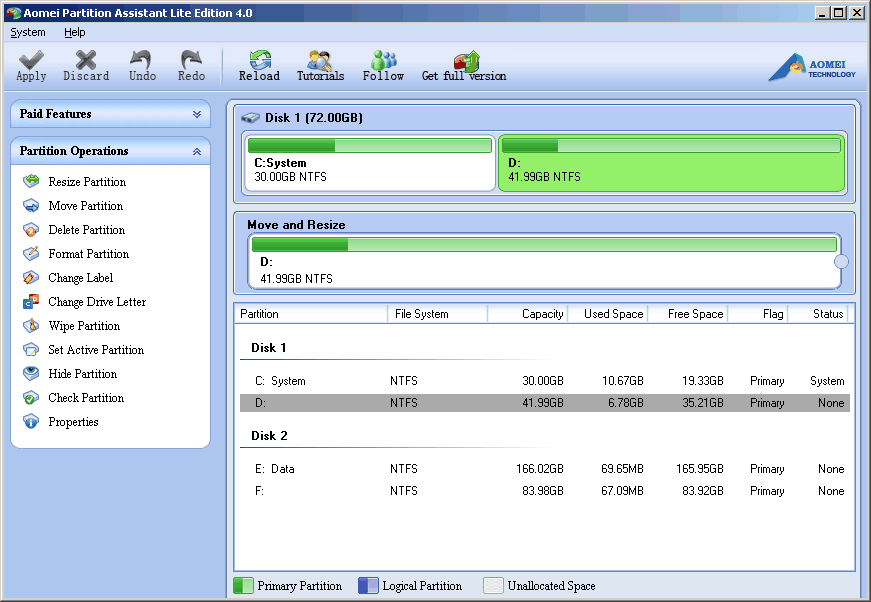Click the app icon in title bar
This screenshot has height=602, width=871.
pyautogui.click(x=13, y=12)
